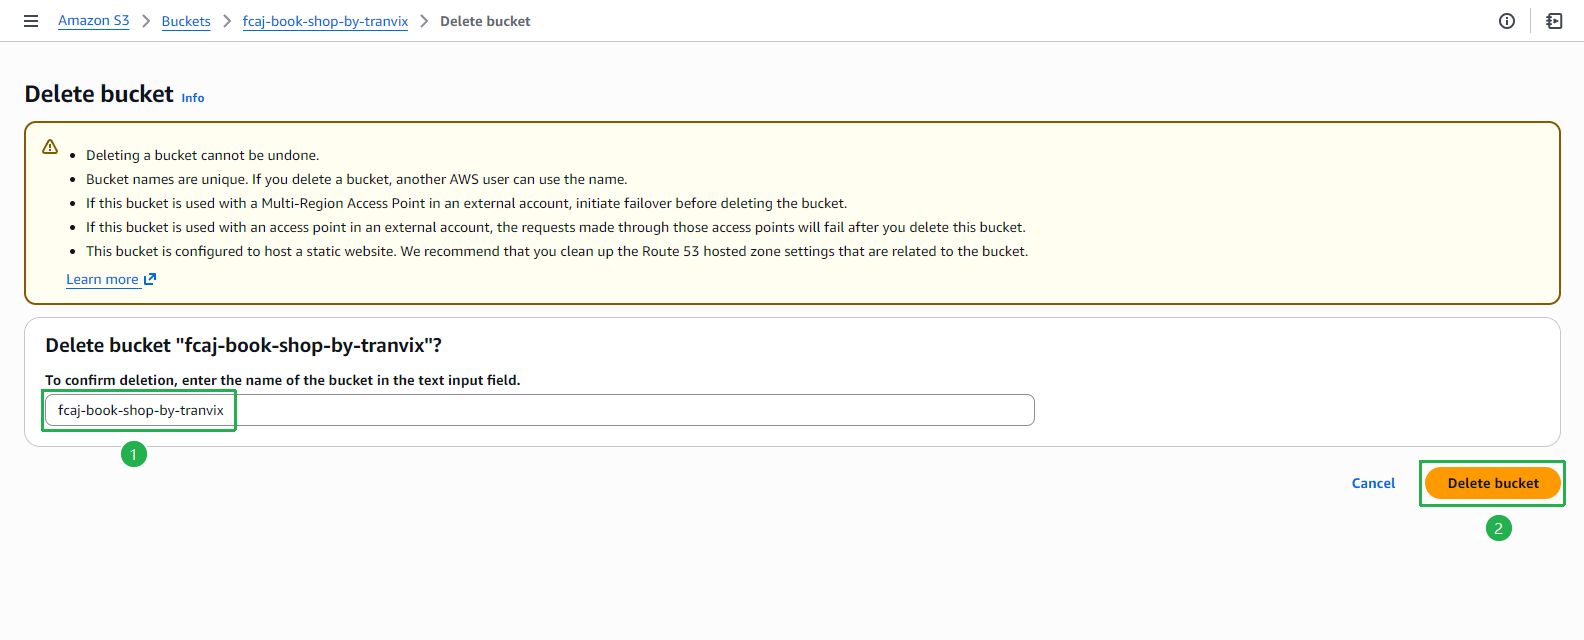Toggle the side tools panel icon
Viewport: 1584px width, 640px height.
1554,21
